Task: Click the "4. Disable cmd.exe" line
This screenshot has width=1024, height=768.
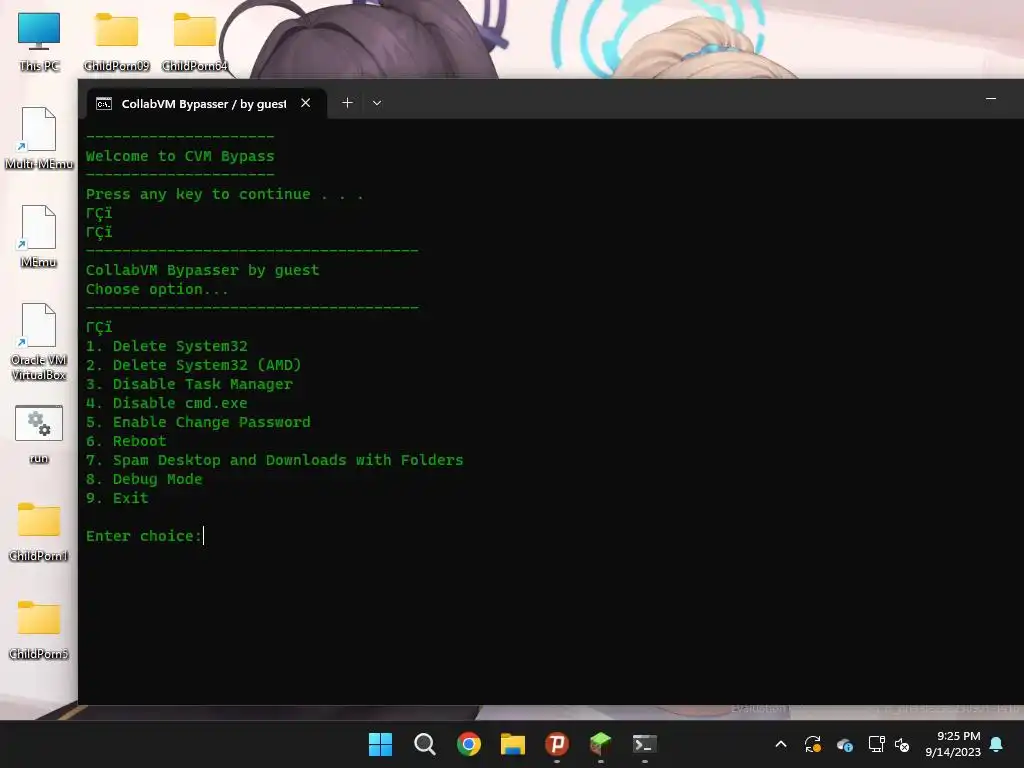Action: coord(167,403)
